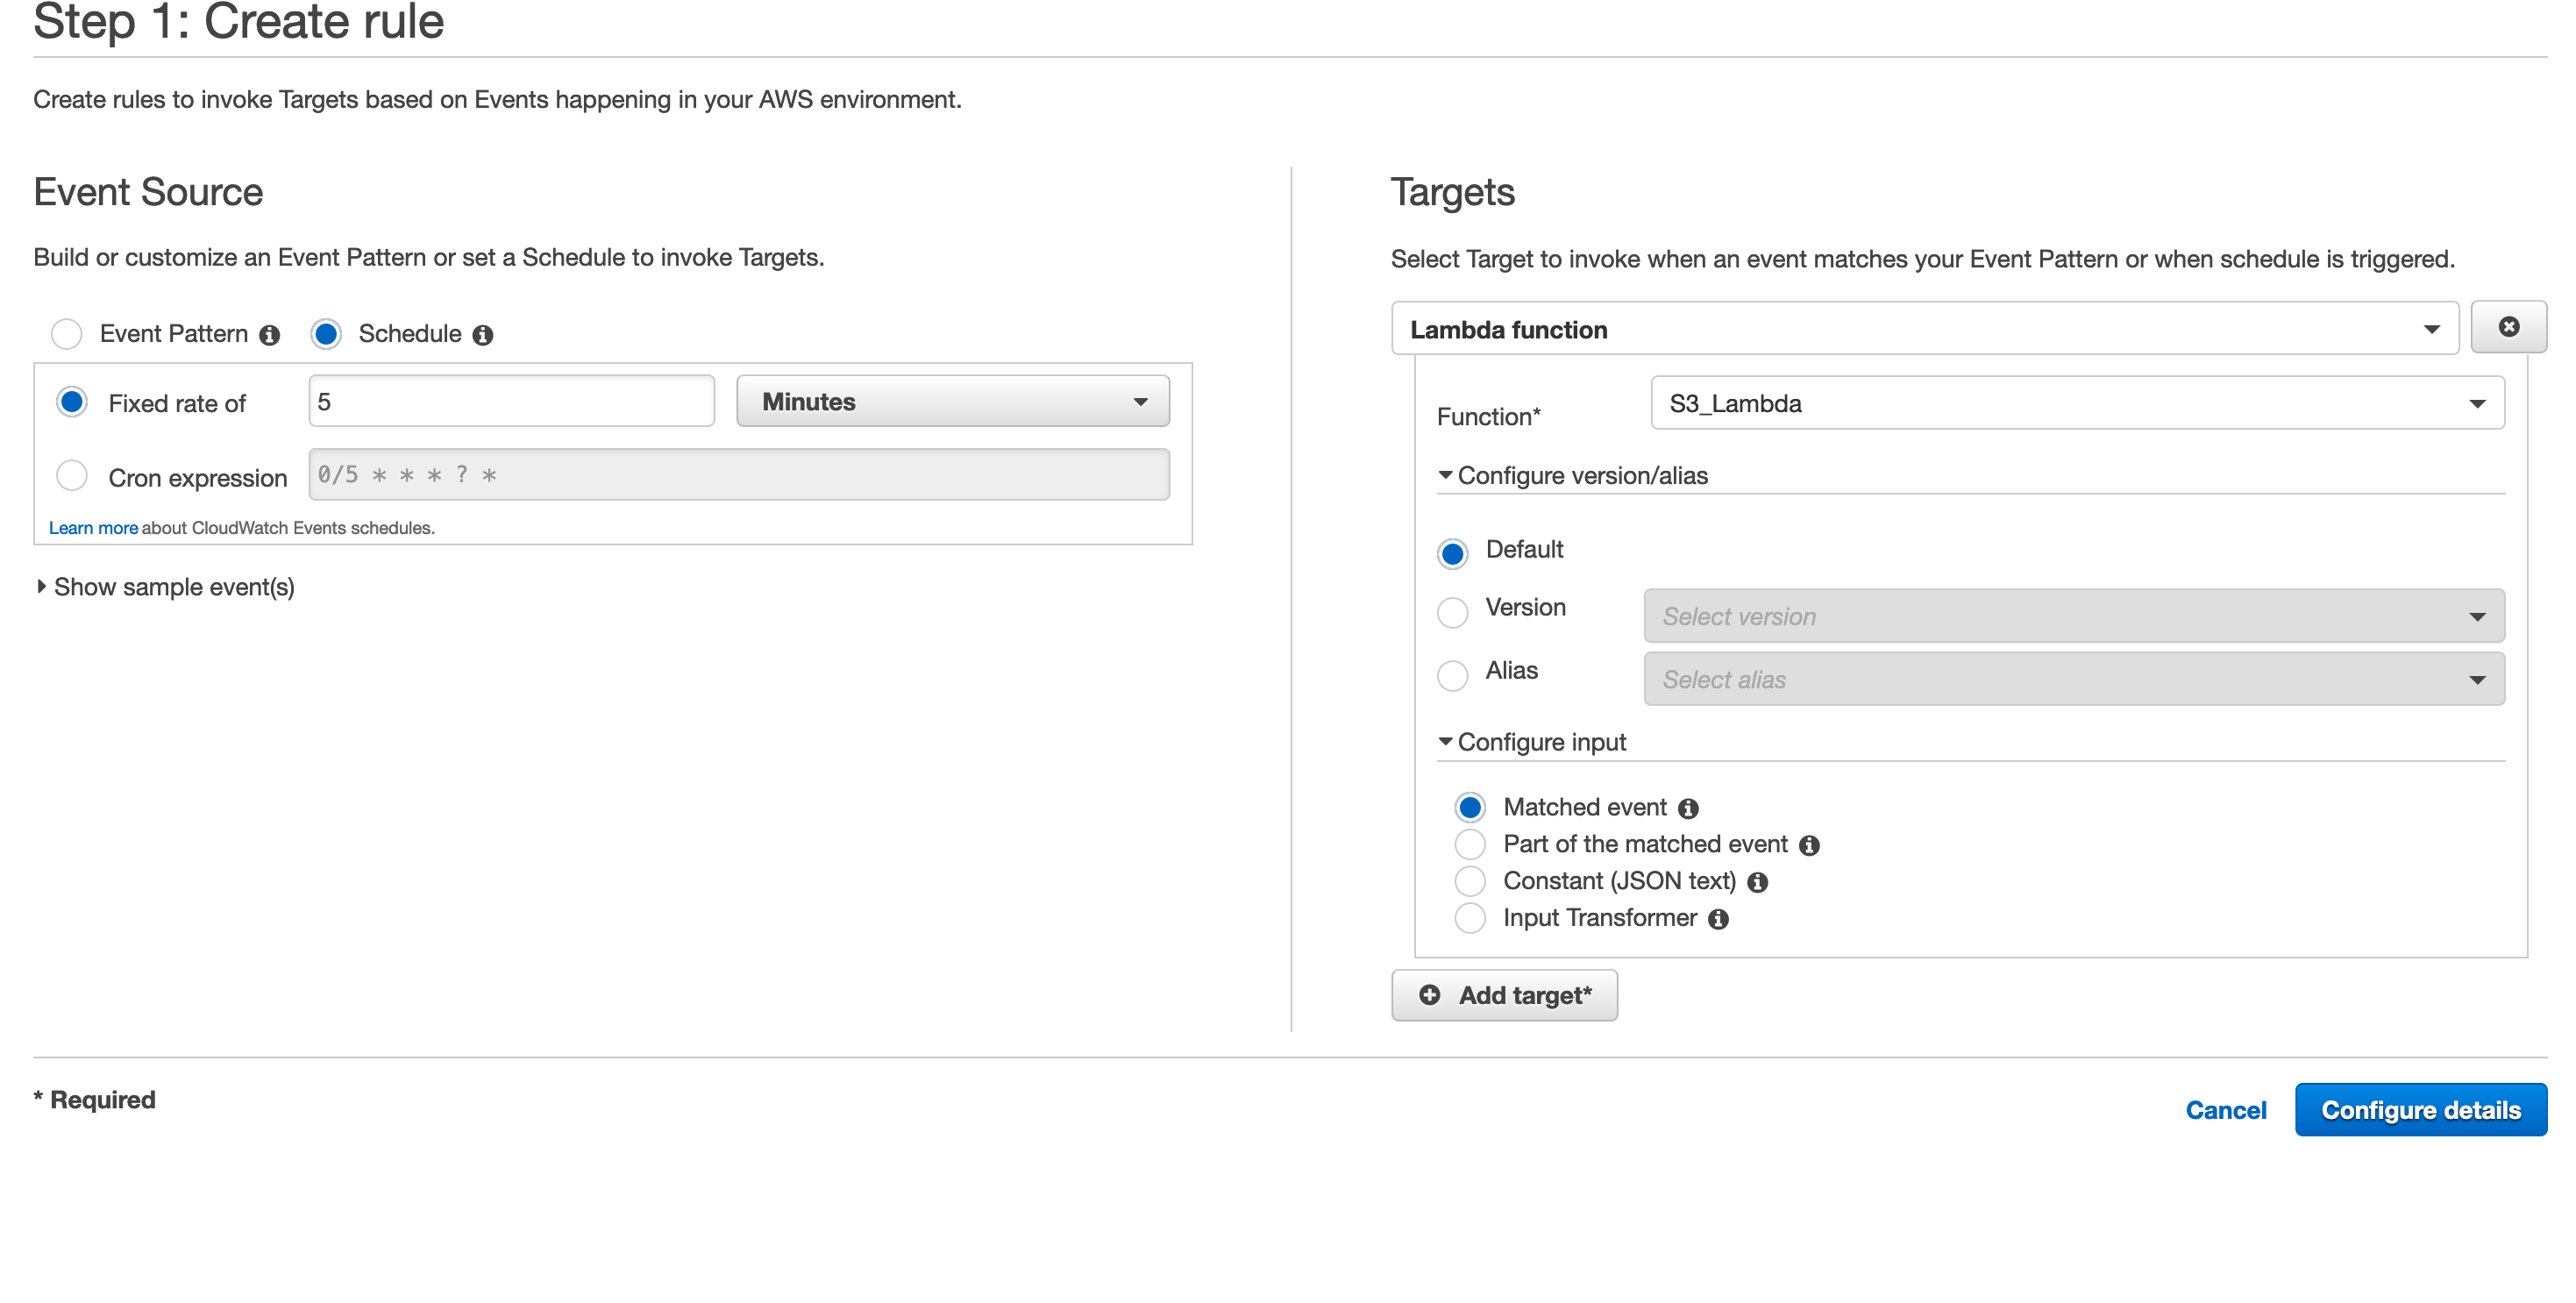Click the Event Pattern info icon
Screen dimensions: 2576x1303
(x=269, y=335)
